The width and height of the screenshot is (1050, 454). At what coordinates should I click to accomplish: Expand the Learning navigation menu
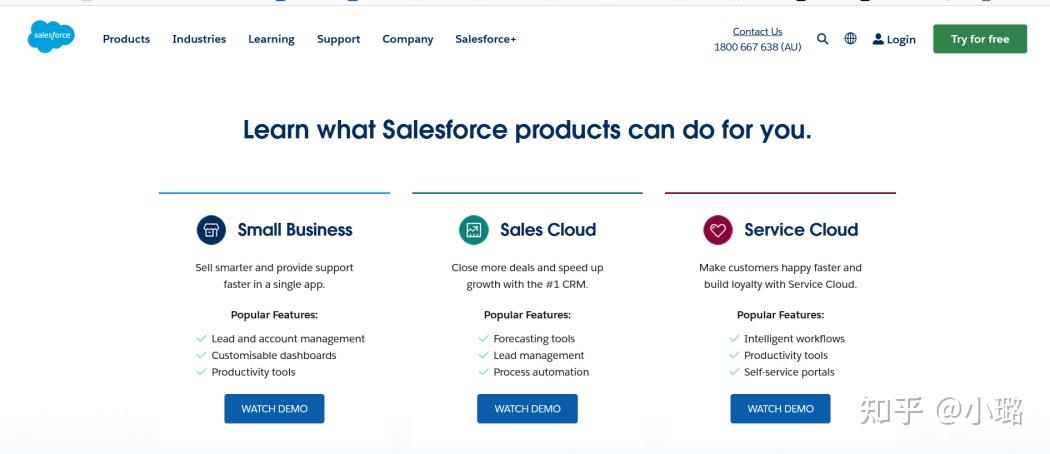271,39
